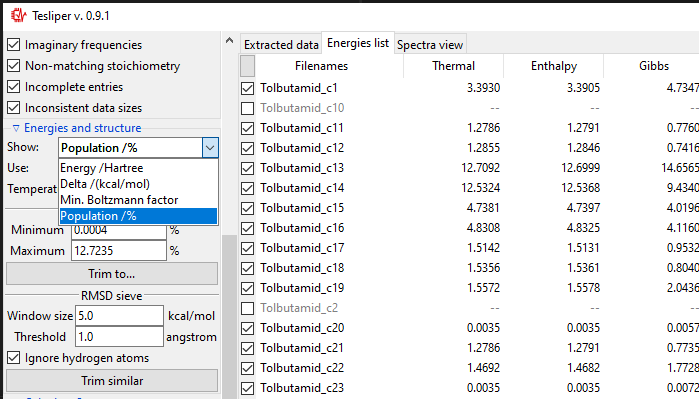Viewport: 699px width, 399px height.
Task: Toggle Imaginary frequencies checkbox
Action: click(x=14, y=45)
